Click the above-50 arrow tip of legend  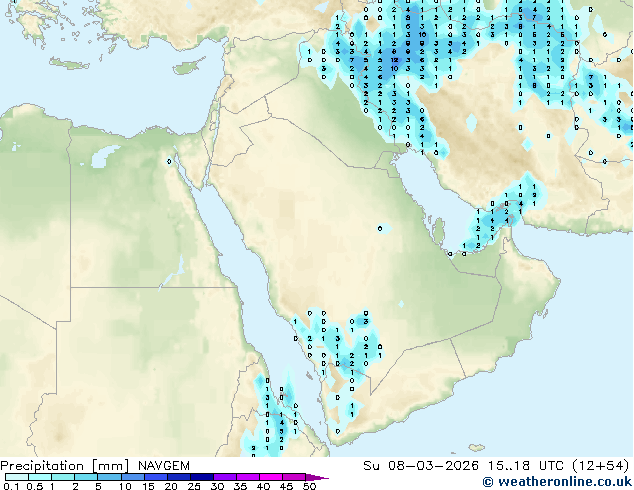317,477
